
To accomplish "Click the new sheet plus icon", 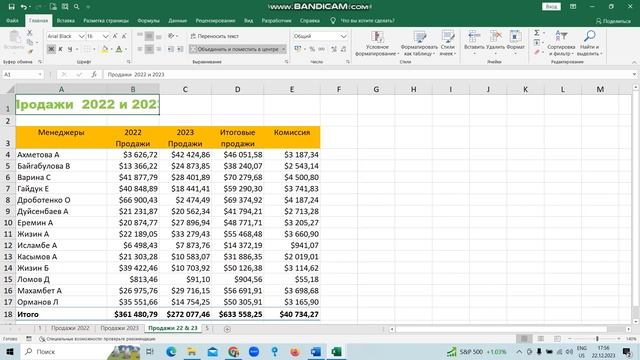I will pyautogui.click(x=227, y=329).
